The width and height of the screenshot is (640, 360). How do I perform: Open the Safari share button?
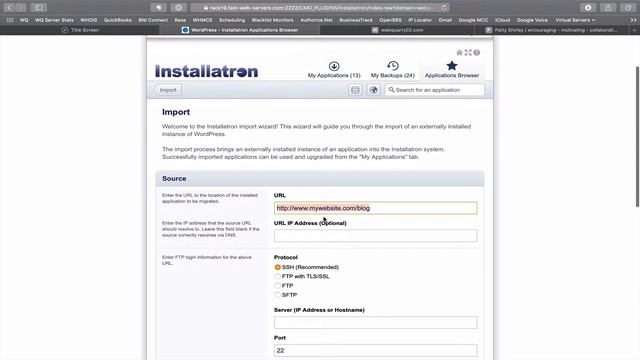pyautogui.click(x=608, y=7)
